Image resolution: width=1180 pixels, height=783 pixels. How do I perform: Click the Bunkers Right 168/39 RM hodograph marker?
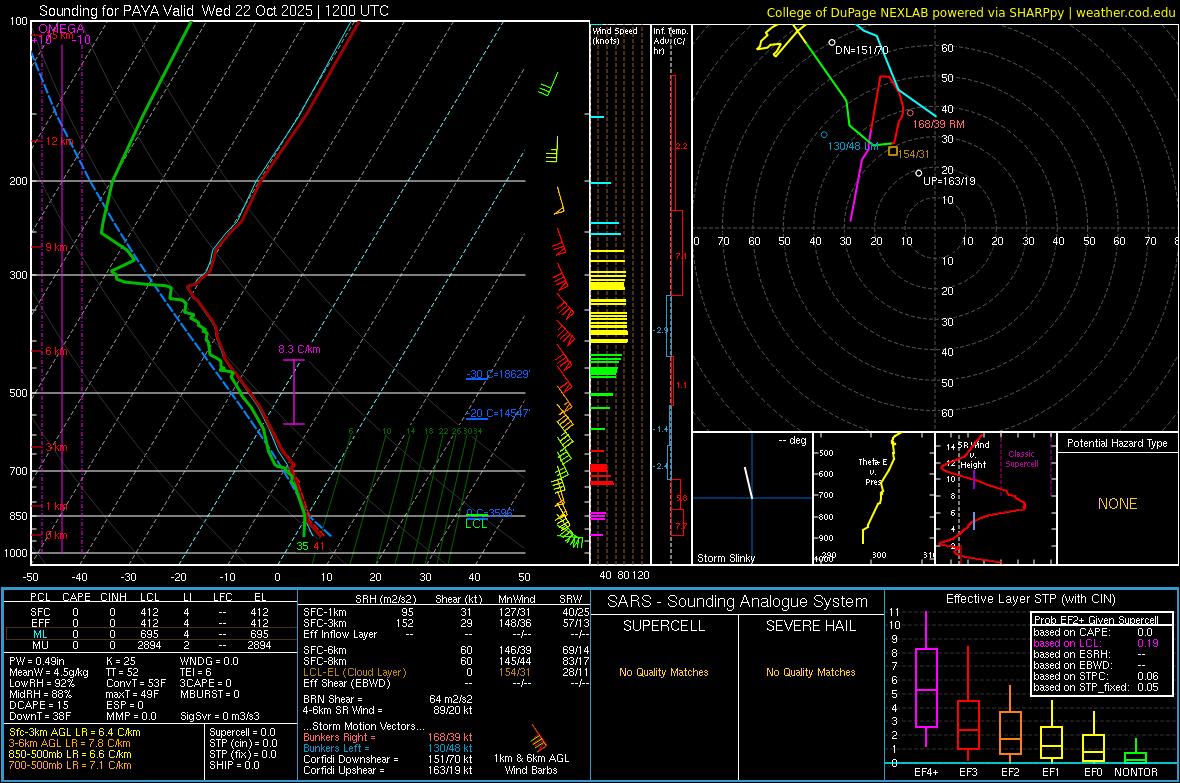pos(910,113)
